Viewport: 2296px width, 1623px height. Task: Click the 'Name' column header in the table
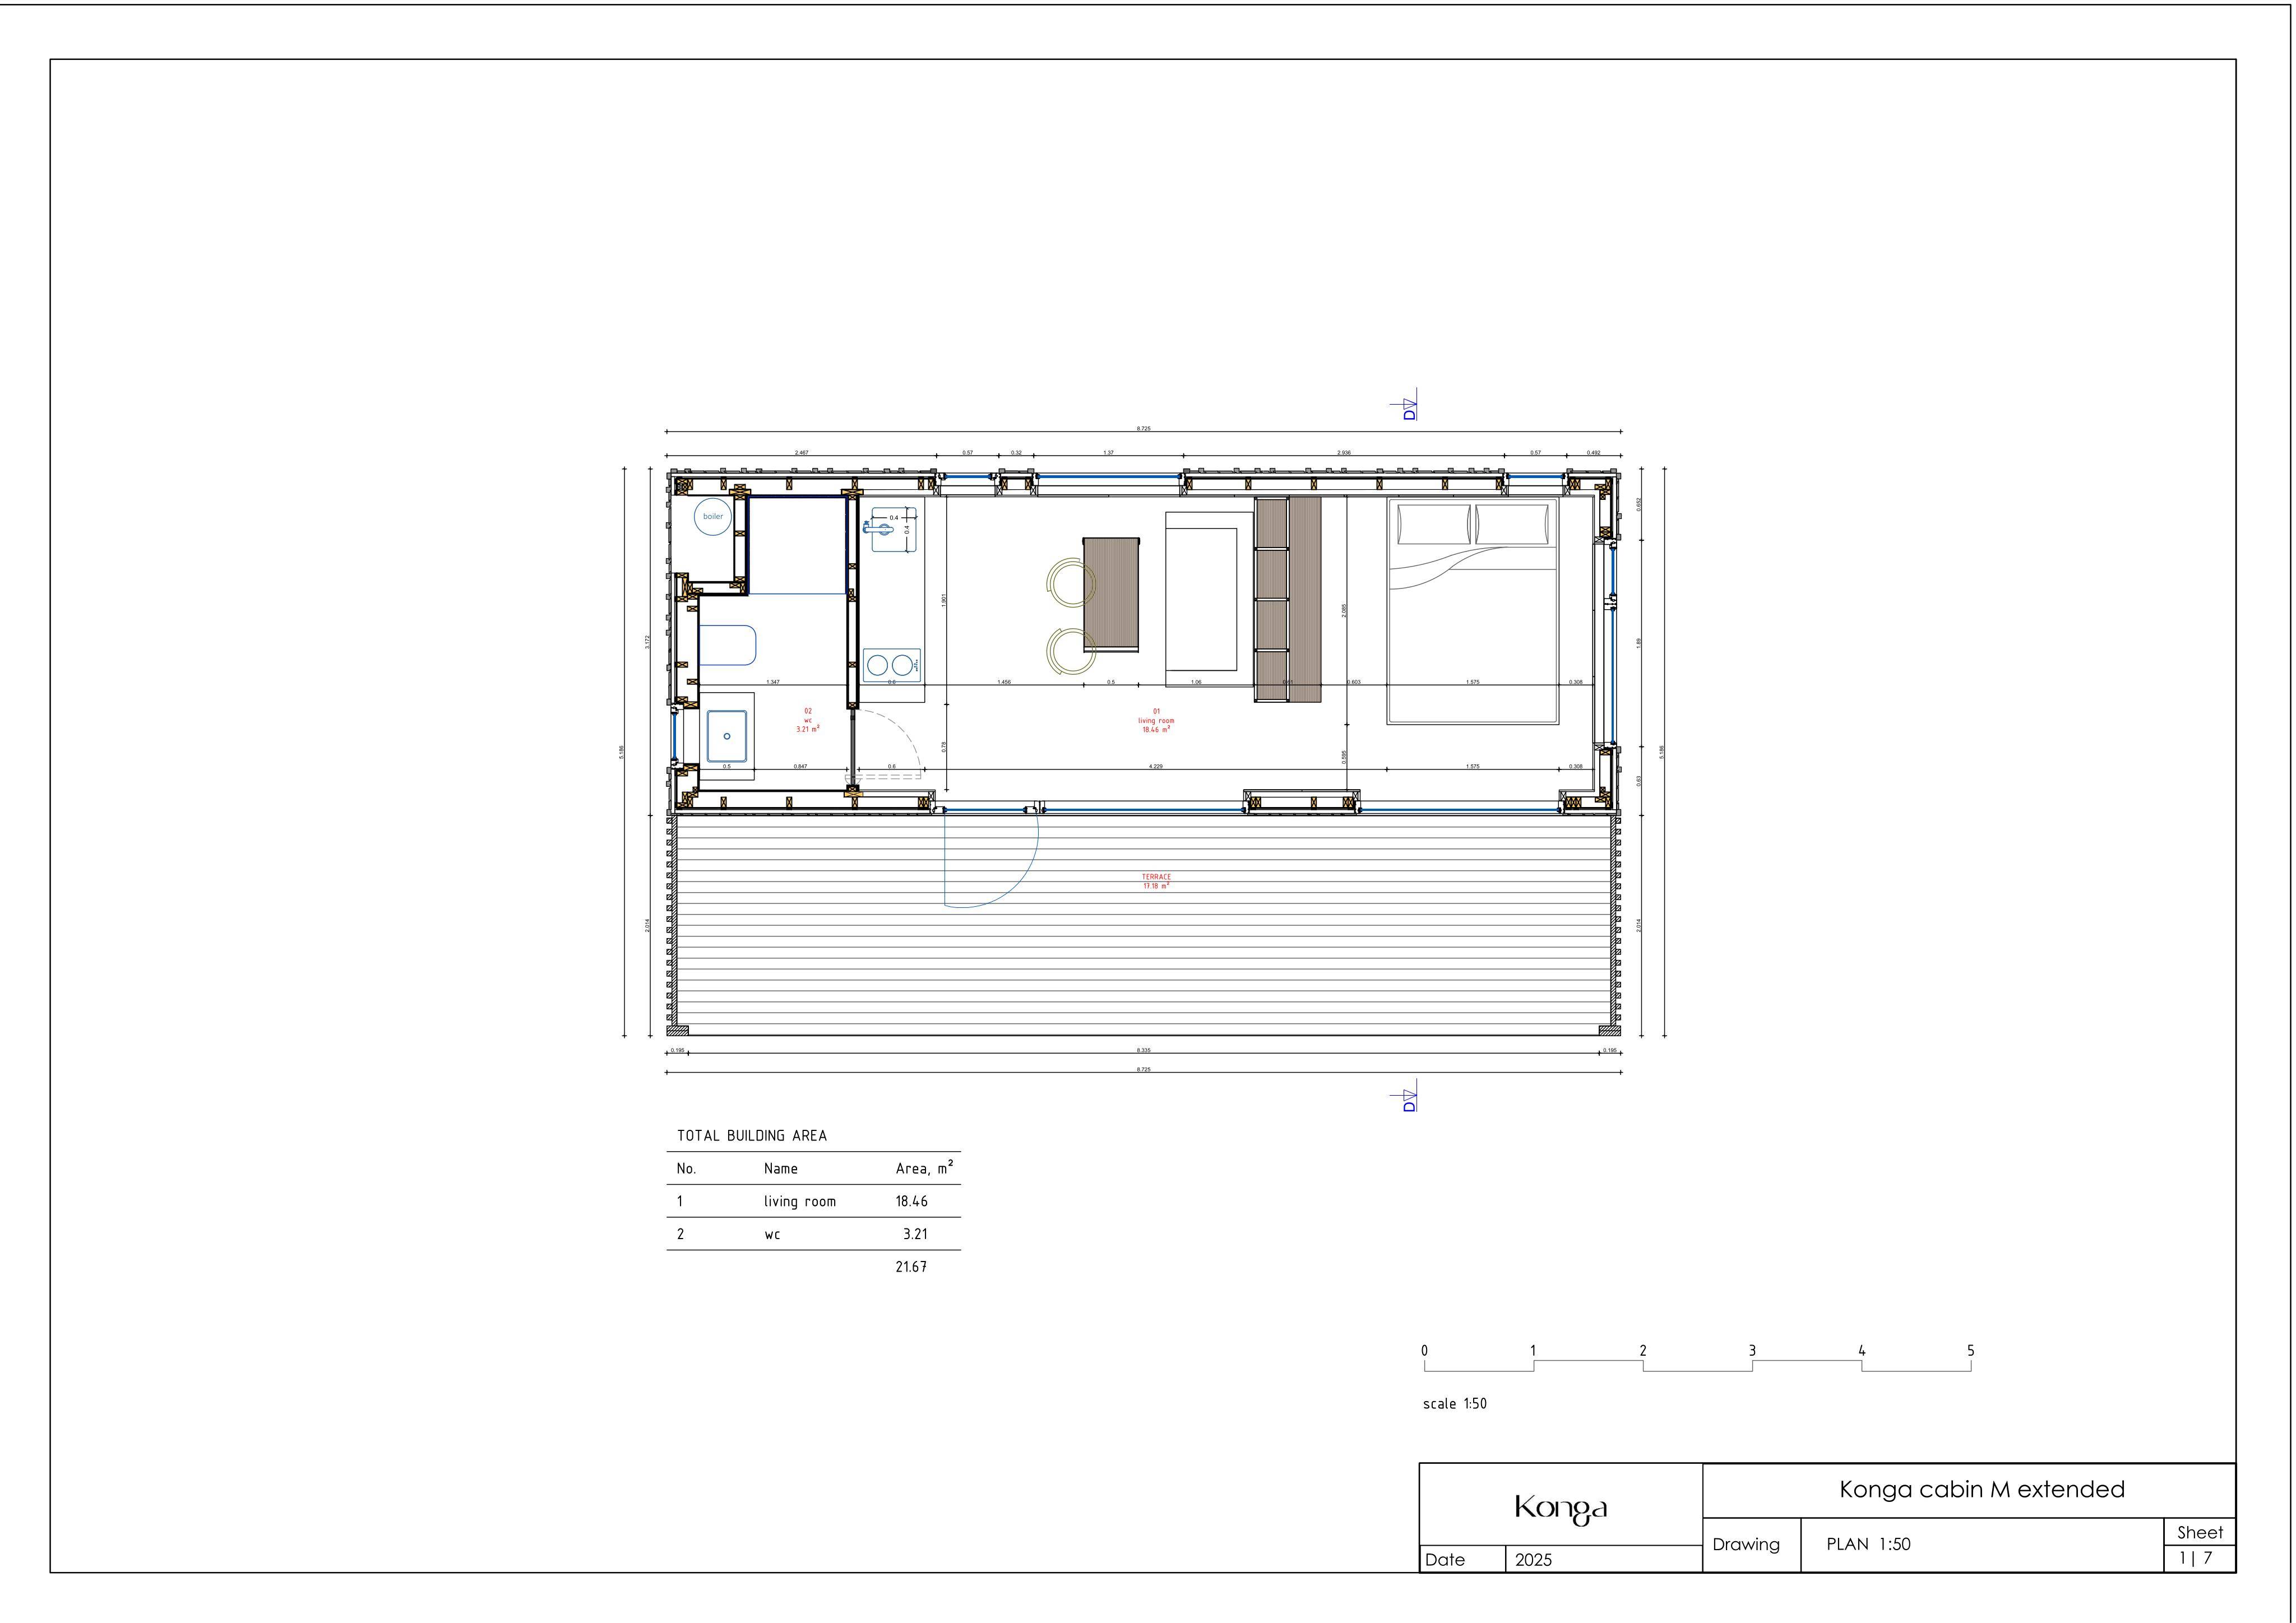coord(781,1168)
